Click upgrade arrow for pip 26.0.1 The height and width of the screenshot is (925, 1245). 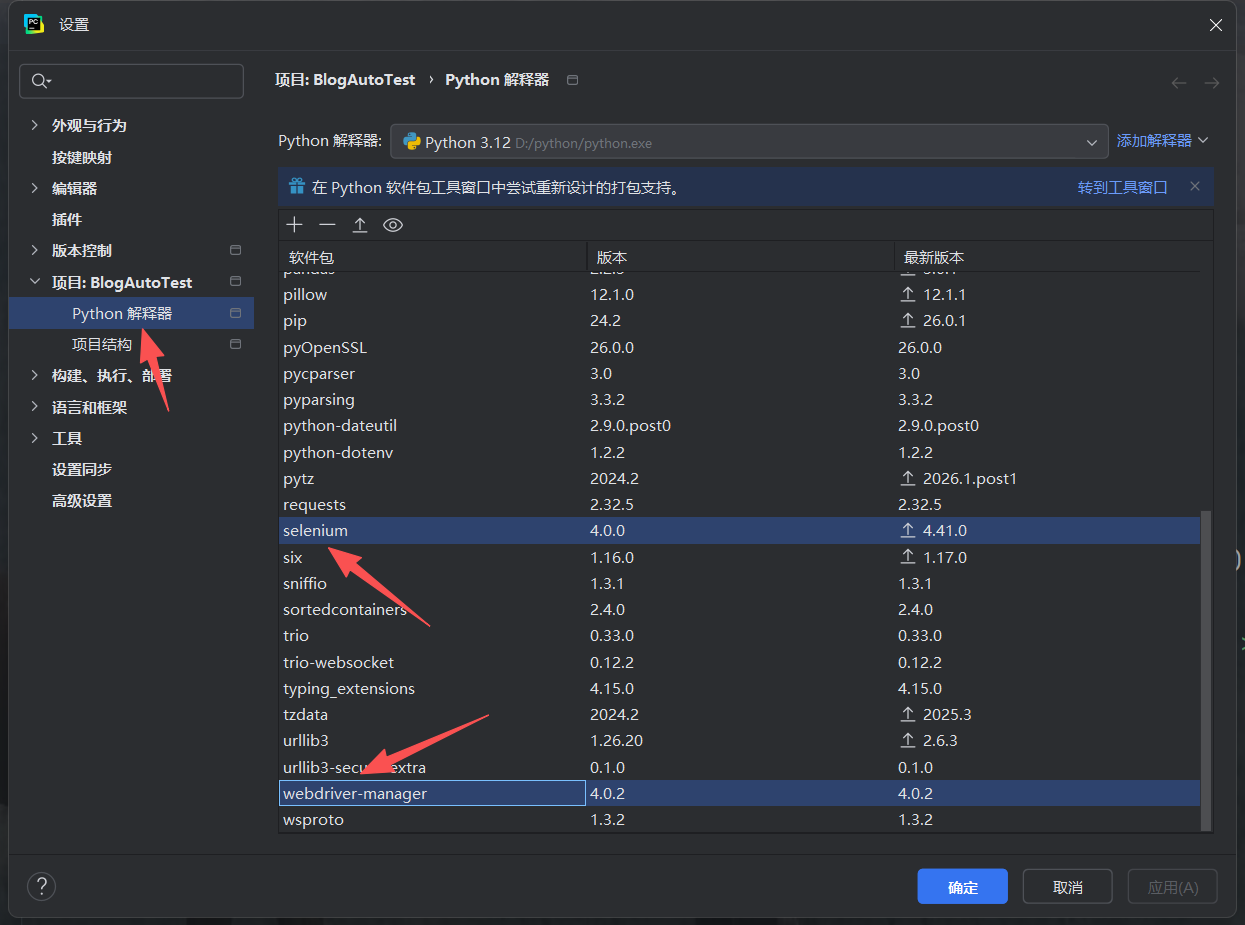(908, 321)
